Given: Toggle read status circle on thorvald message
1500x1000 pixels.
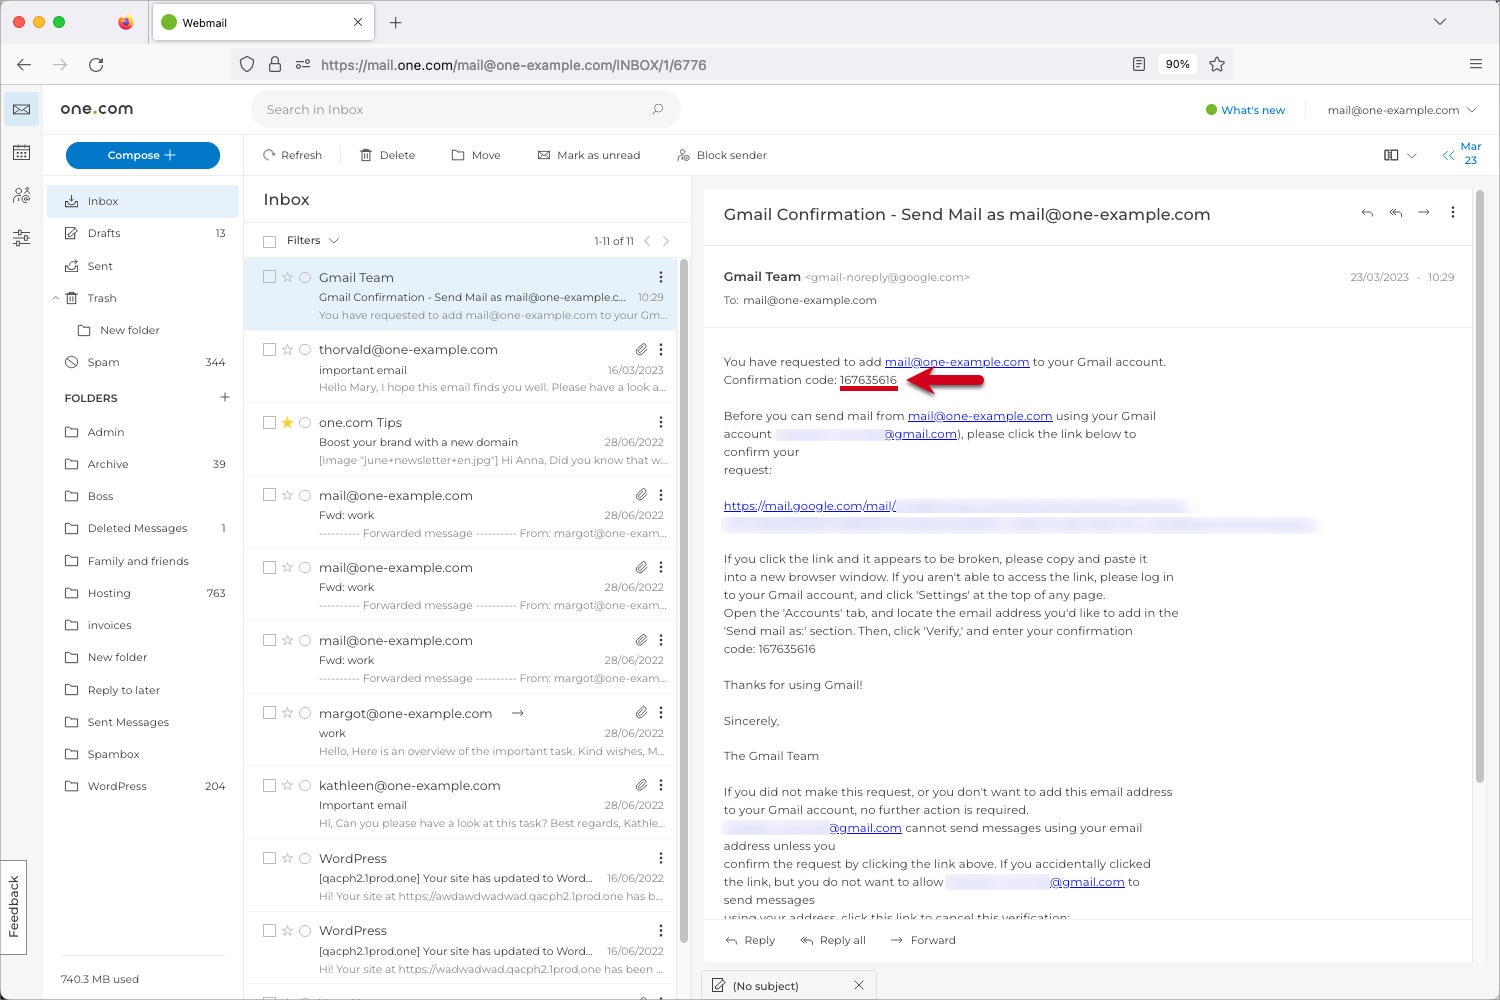Looking at the screenshot, I should (x=305, y=350).
